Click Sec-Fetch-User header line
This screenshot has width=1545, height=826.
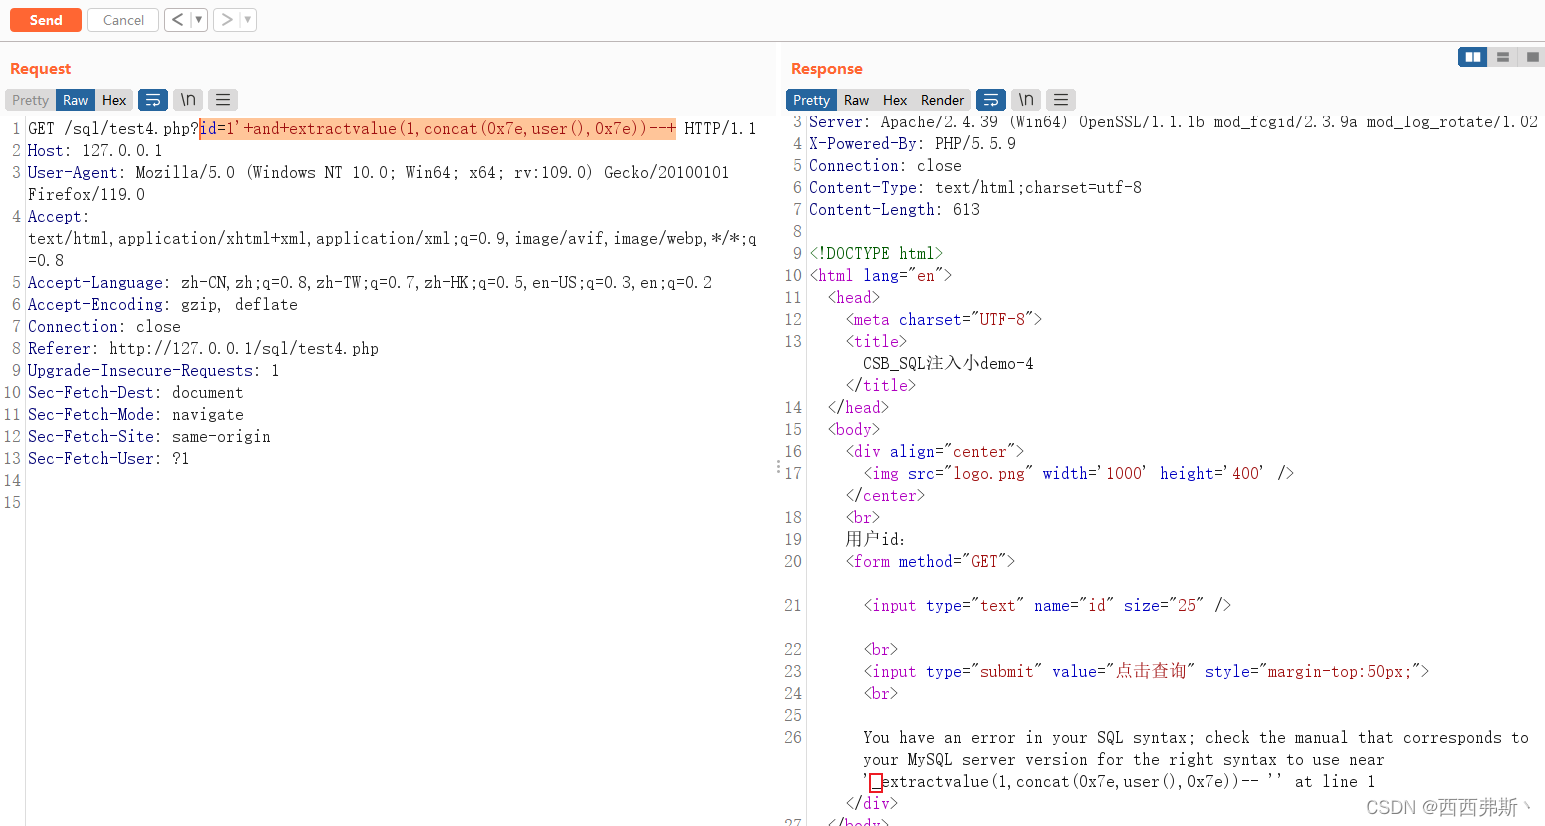click(108, 458)
